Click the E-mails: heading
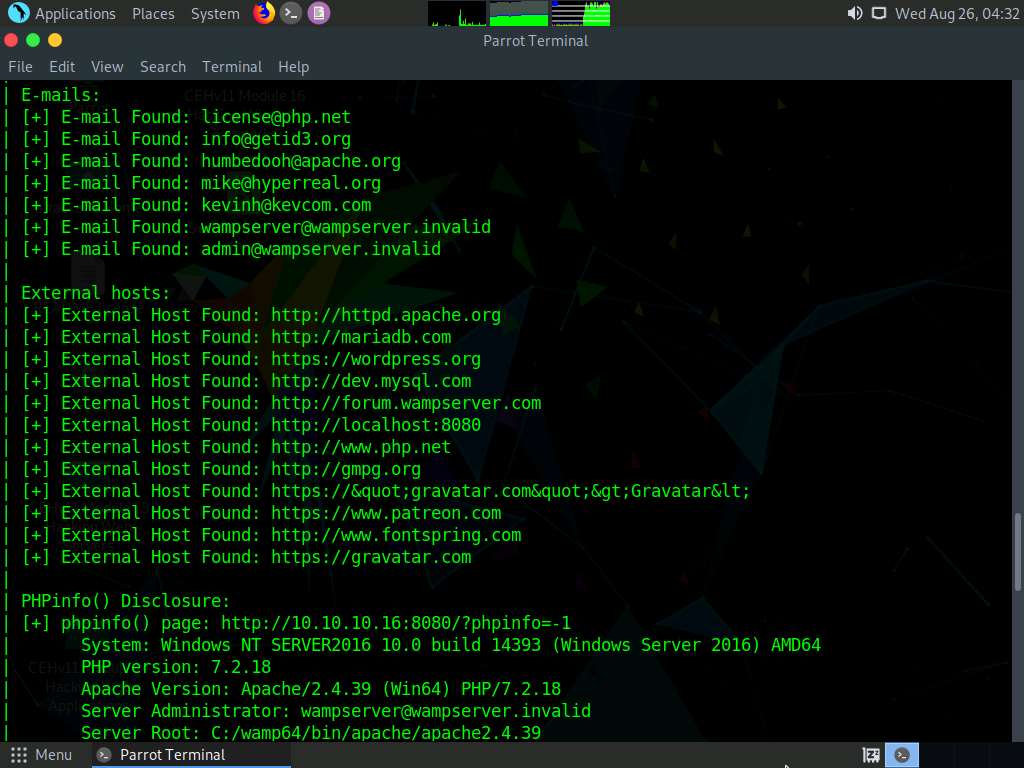 tap(61, 95)
